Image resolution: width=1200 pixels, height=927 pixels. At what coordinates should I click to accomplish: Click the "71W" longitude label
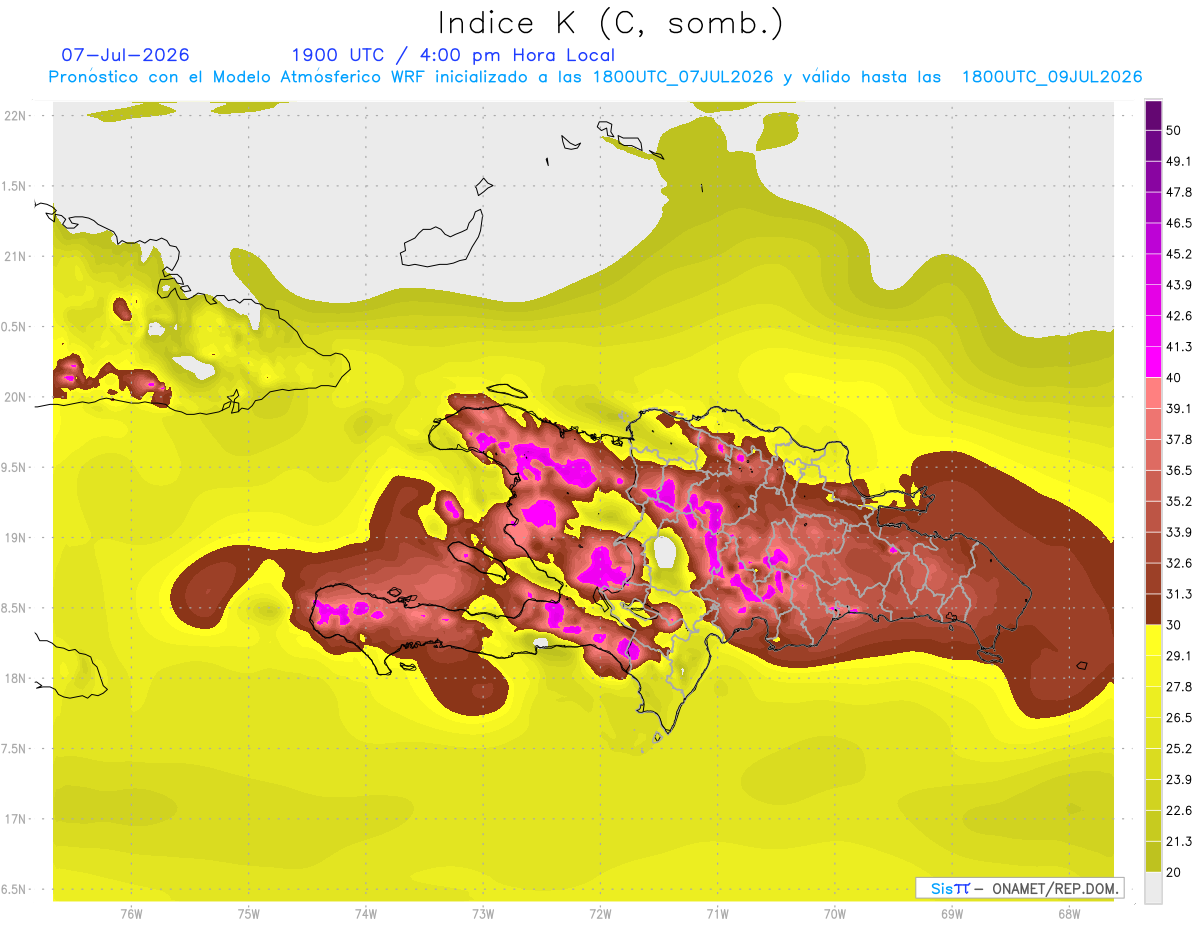coord(717,914)
